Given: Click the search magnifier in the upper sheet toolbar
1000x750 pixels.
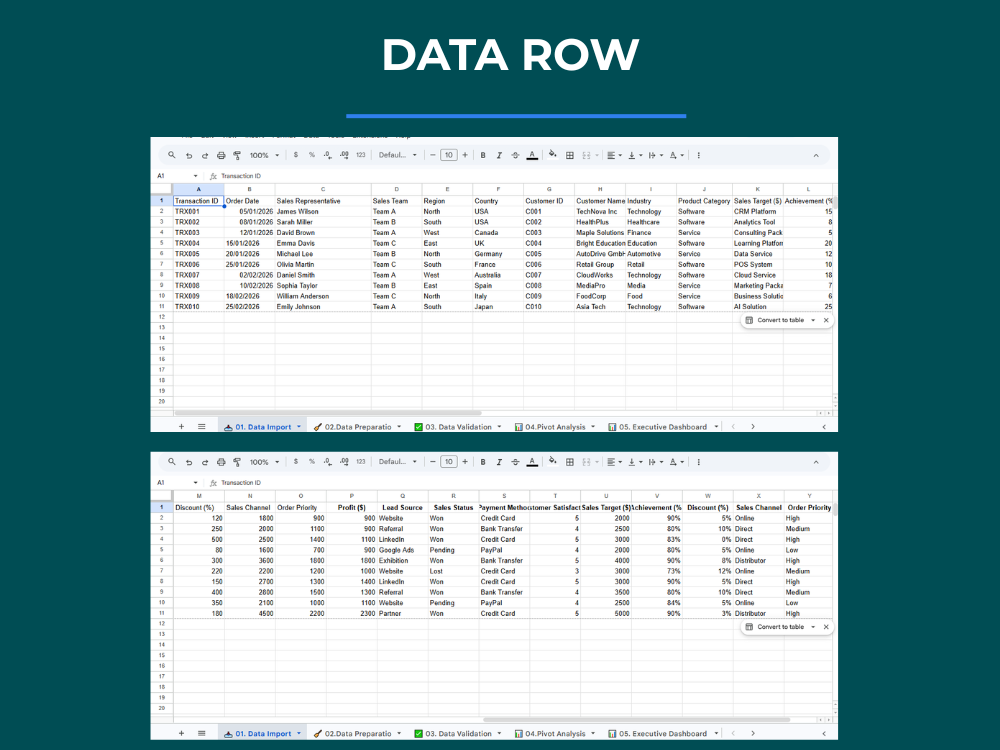Looking at the screenshot, I should tap(172, 155).
